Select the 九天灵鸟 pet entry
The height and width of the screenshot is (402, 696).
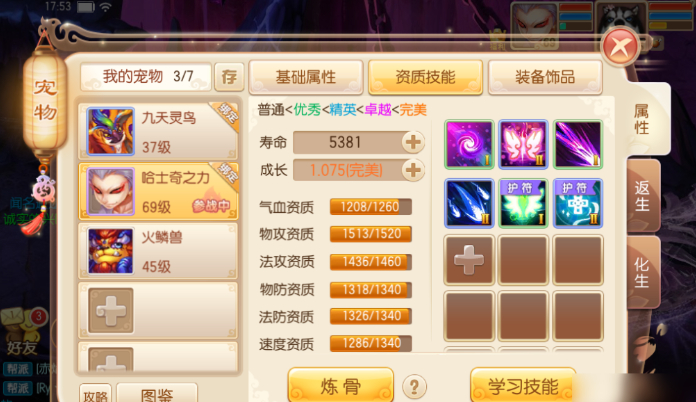(158, 131)
